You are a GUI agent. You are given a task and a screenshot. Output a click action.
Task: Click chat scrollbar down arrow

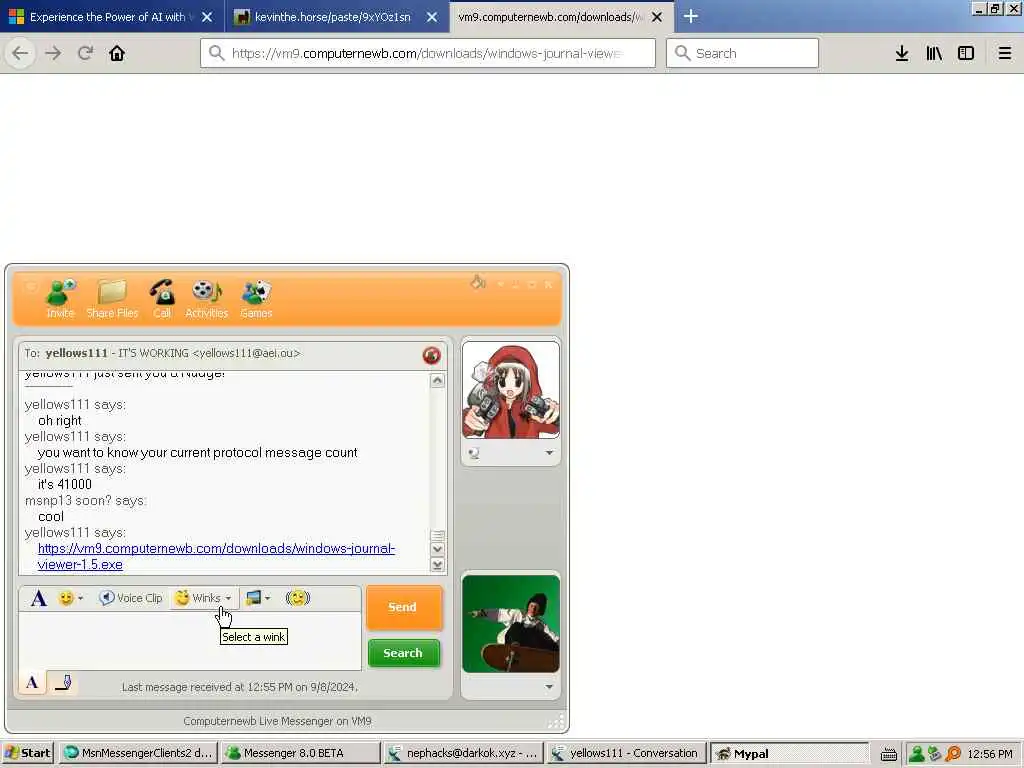438,549
